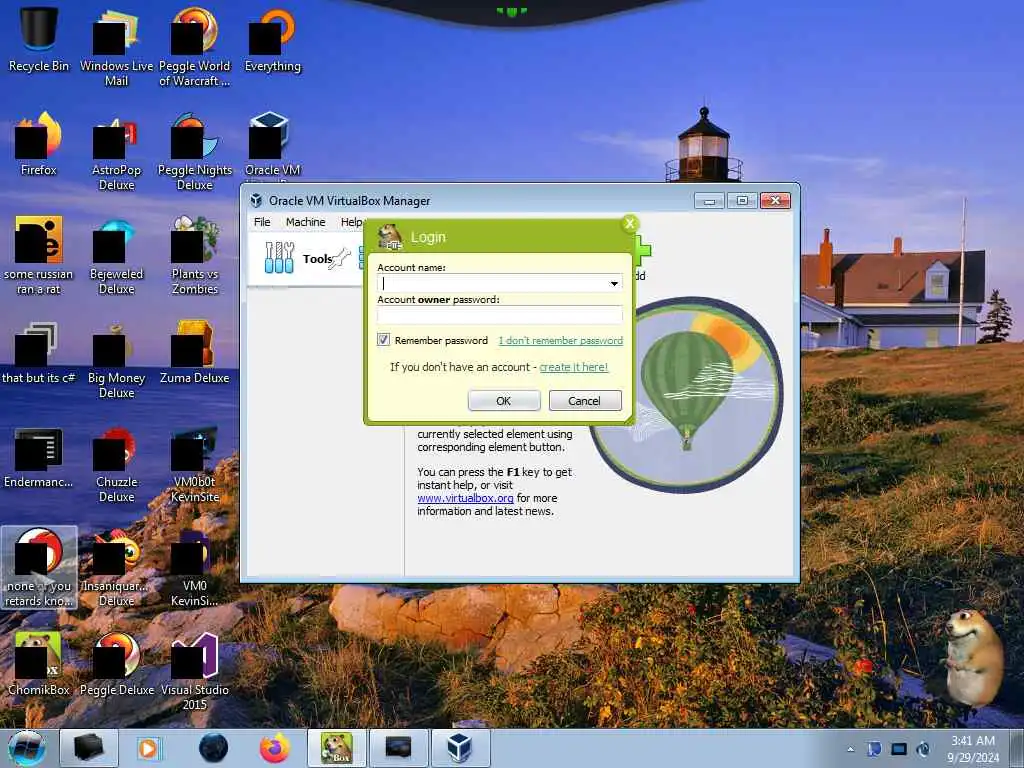Screen dimensions: 1024x768
Task: Launch Chuzzle Deluxe shortcut
Action: pyautogui.click(x=116, y=464)
